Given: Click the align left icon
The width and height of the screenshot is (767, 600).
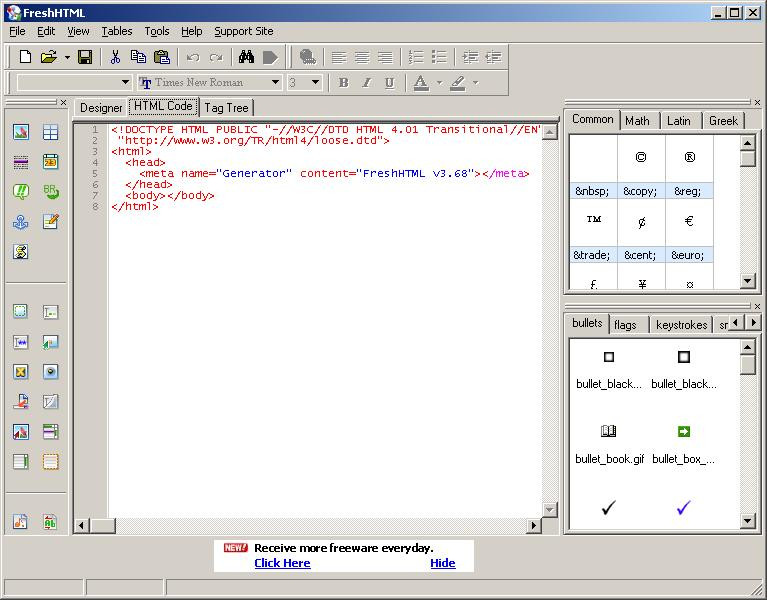Looking at the screenshot, I should tap(339, 57).
